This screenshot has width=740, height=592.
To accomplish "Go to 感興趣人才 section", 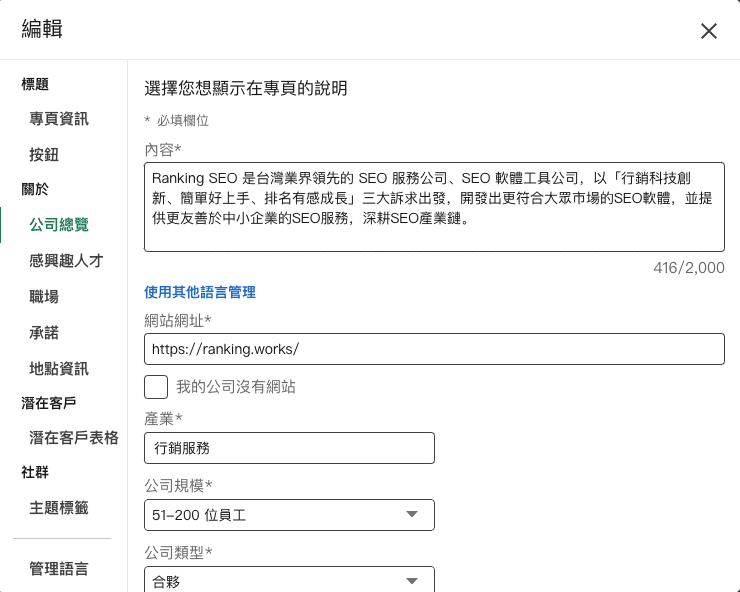I will pyautogui.click(x=66, y=261).
